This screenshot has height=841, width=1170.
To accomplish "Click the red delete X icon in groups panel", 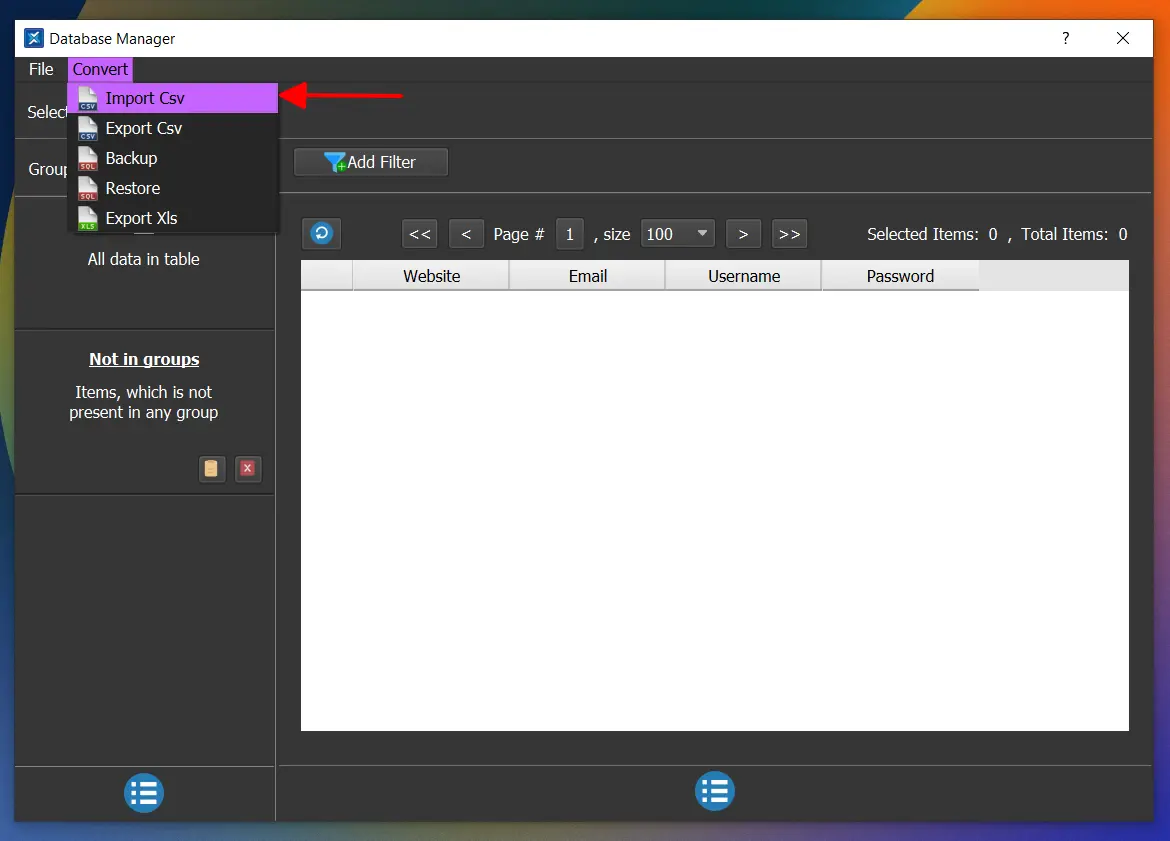I will point(248,469).
